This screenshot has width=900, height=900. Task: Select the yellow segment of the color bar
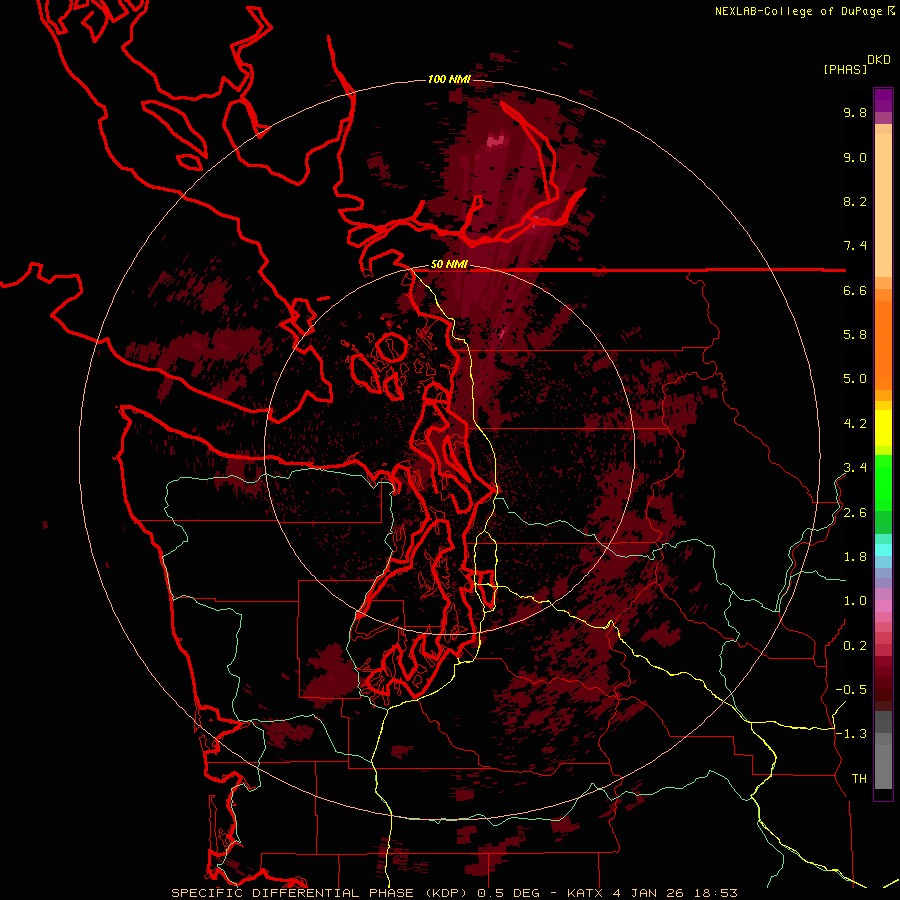[x=883, y=428]
